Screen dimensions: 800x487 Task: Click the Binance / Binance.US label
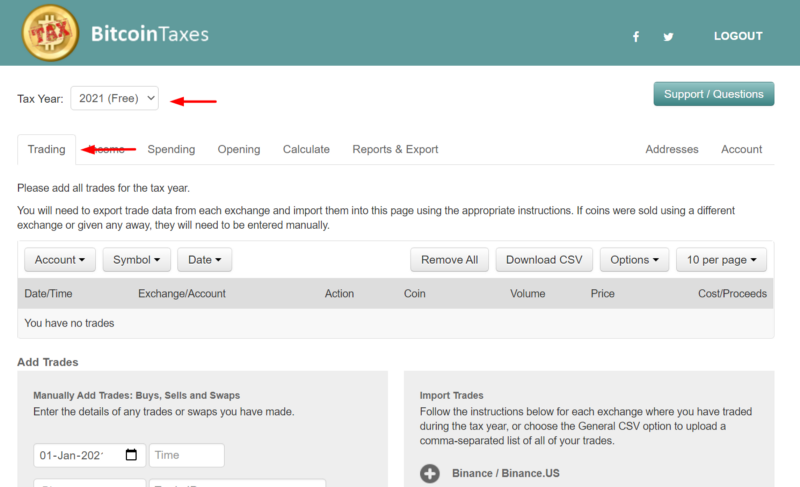click(506, 473)
